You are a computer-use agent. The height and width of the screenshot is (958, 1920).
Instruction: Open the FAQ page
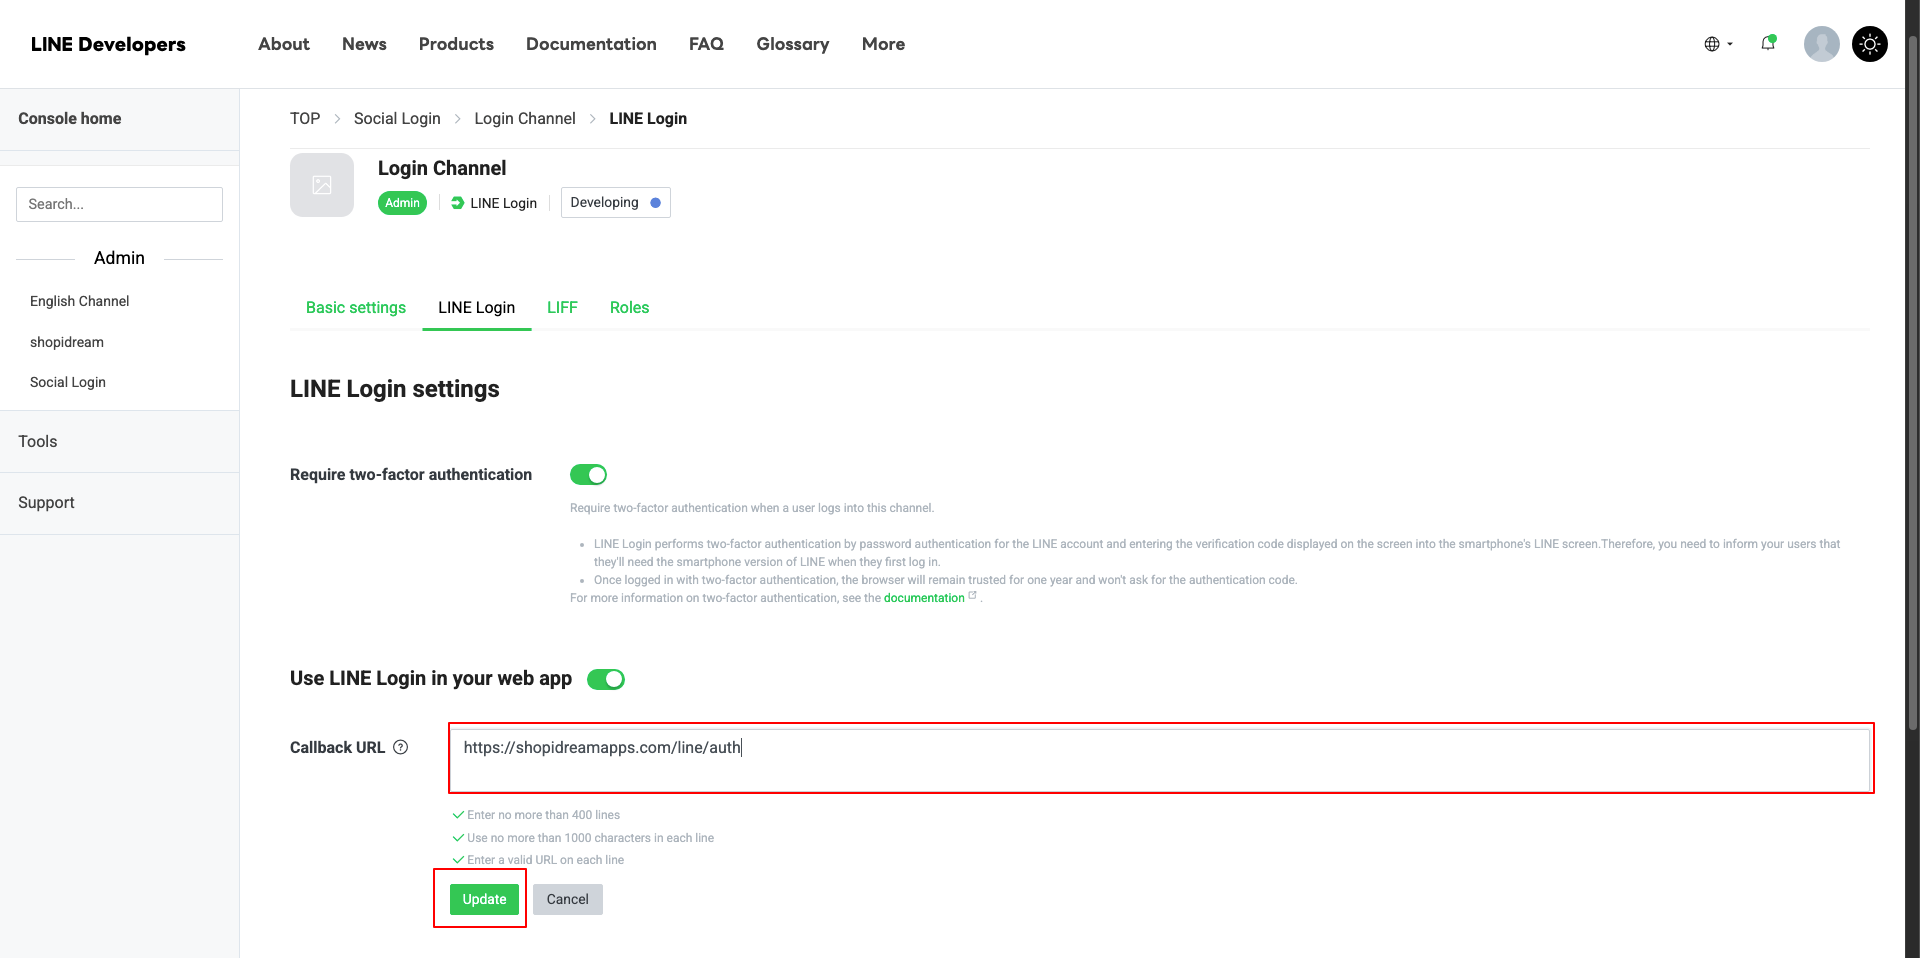tap(706, 44)
